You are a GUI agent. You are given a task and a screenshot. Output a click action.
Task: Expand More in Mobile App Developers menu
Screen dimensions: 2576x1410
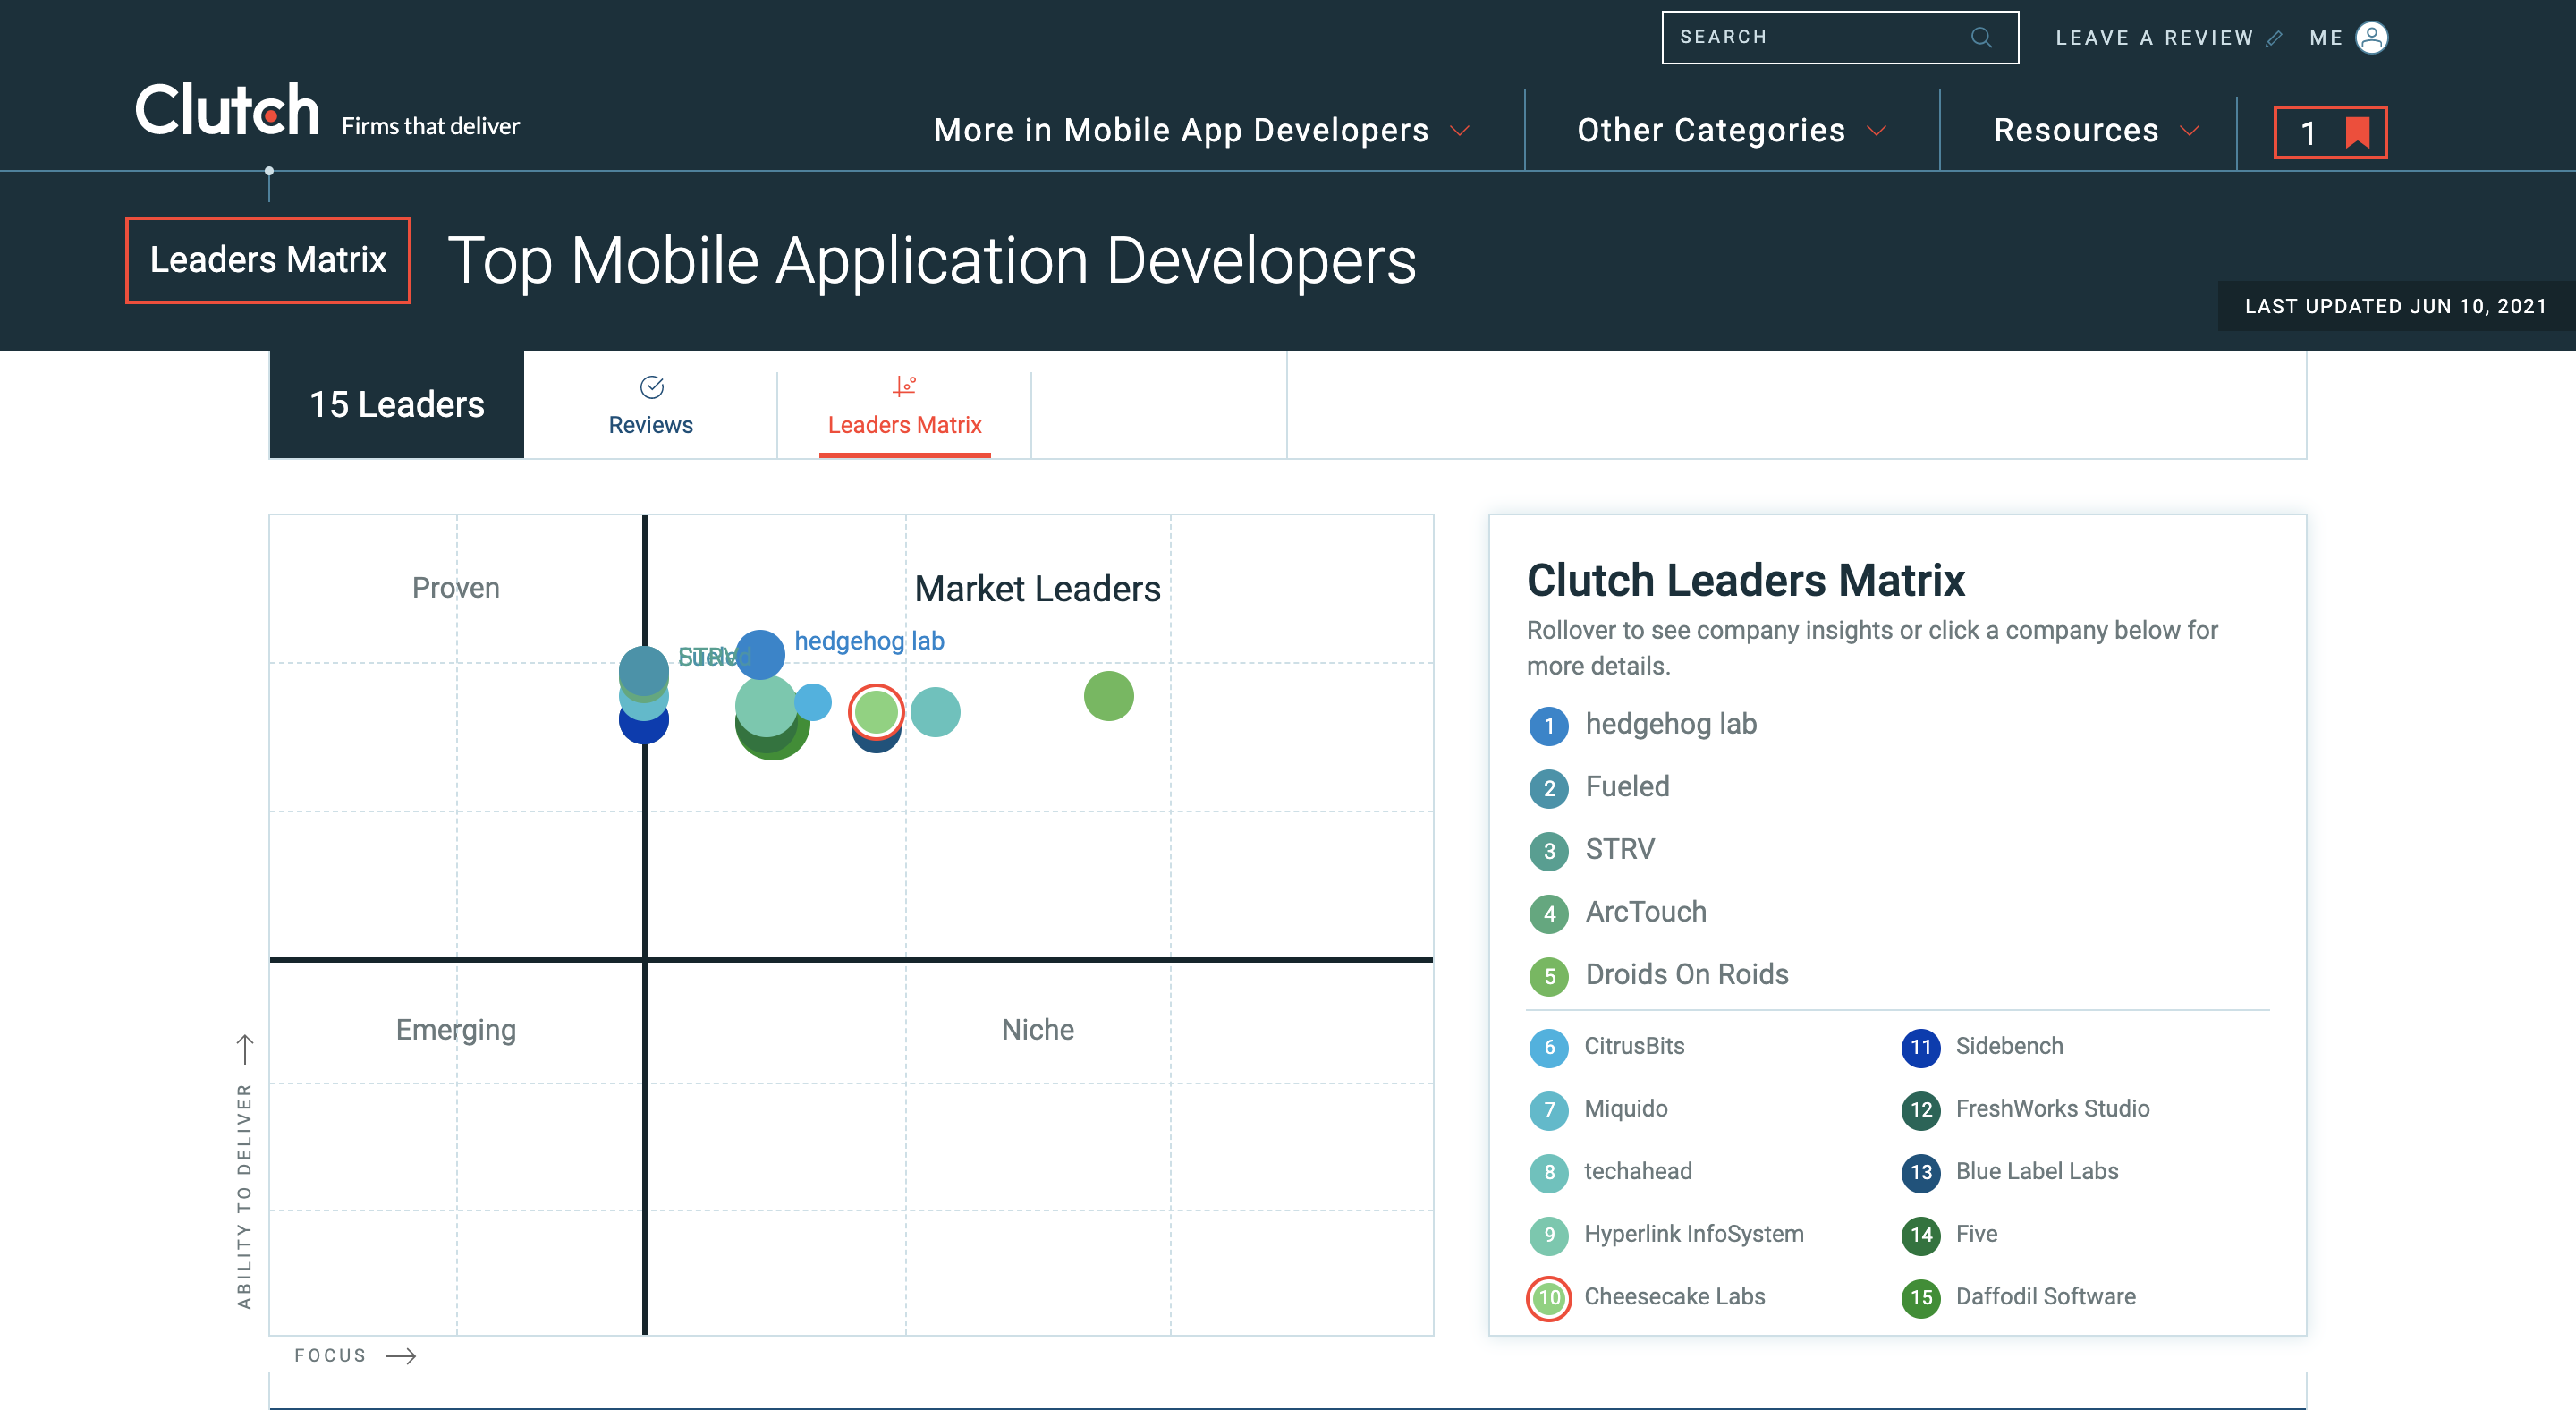pyautogui.click(x=1201, y=130)
